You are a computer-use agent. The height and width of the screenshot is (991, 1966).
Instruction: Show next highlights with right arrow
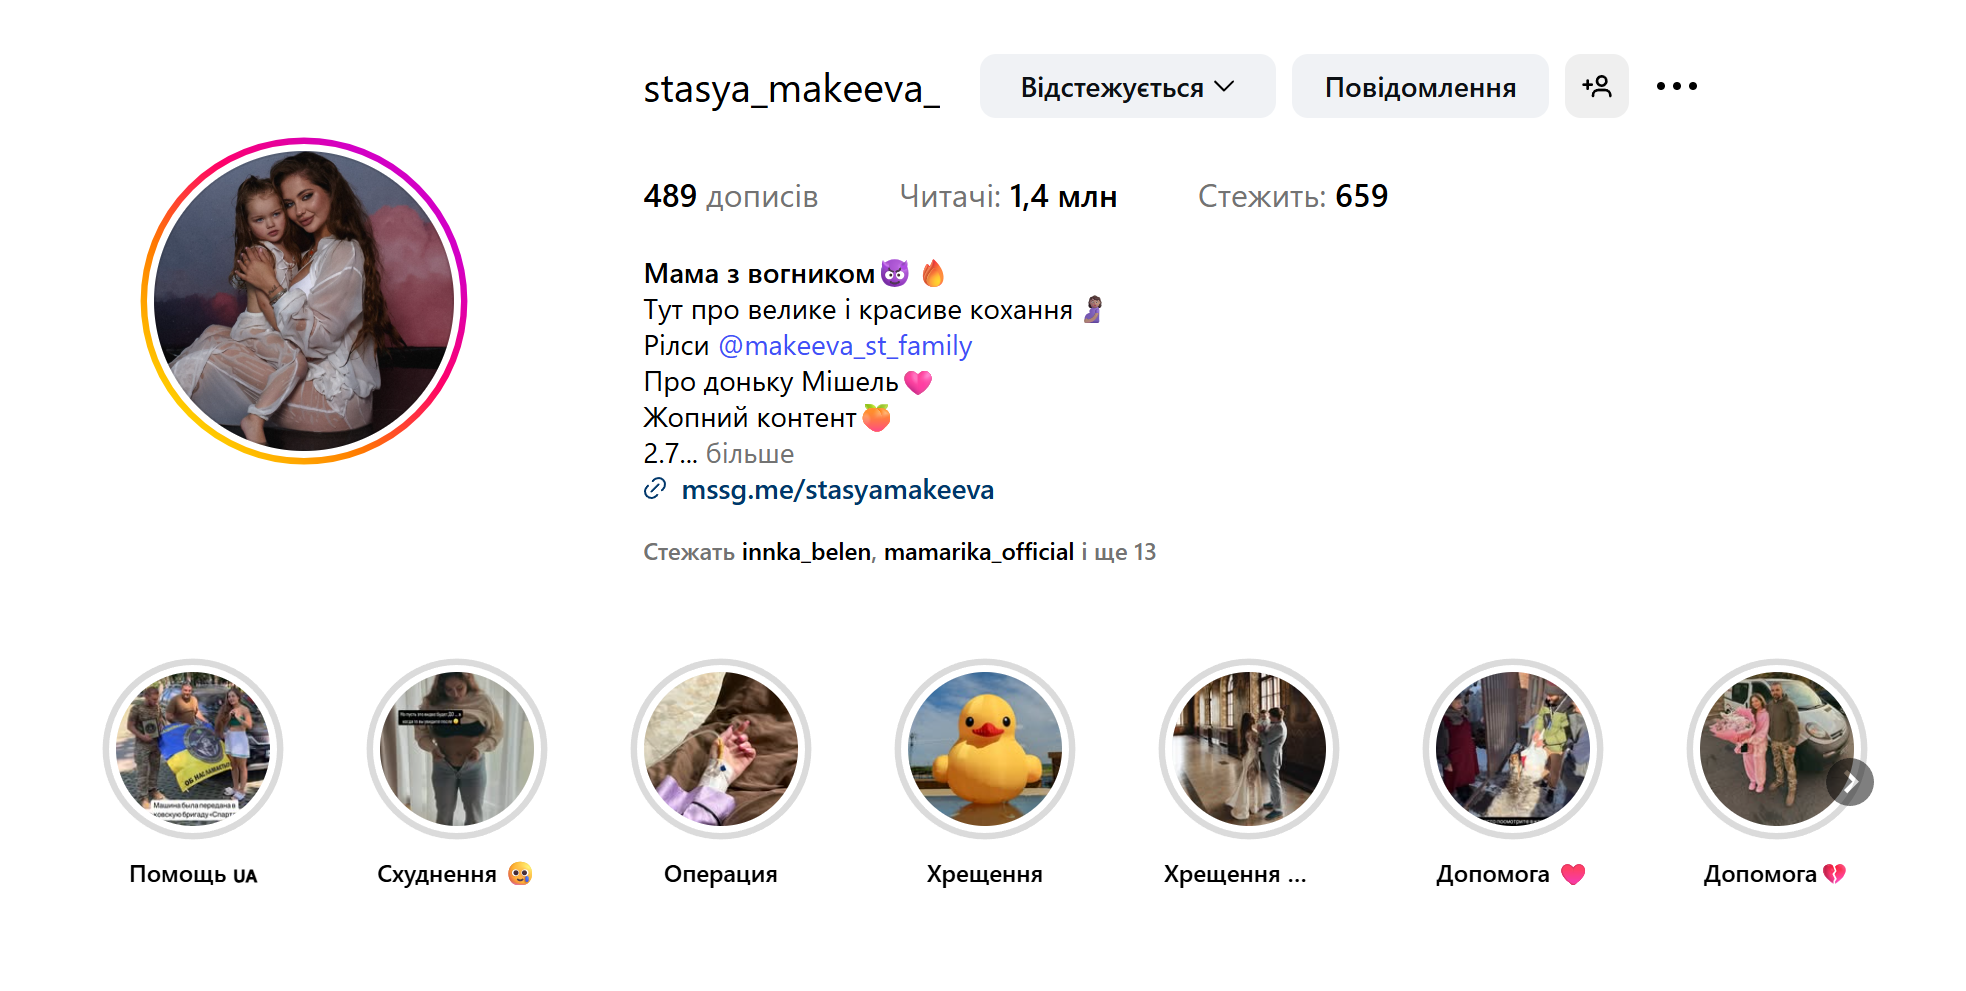[x=1850, y=782]
